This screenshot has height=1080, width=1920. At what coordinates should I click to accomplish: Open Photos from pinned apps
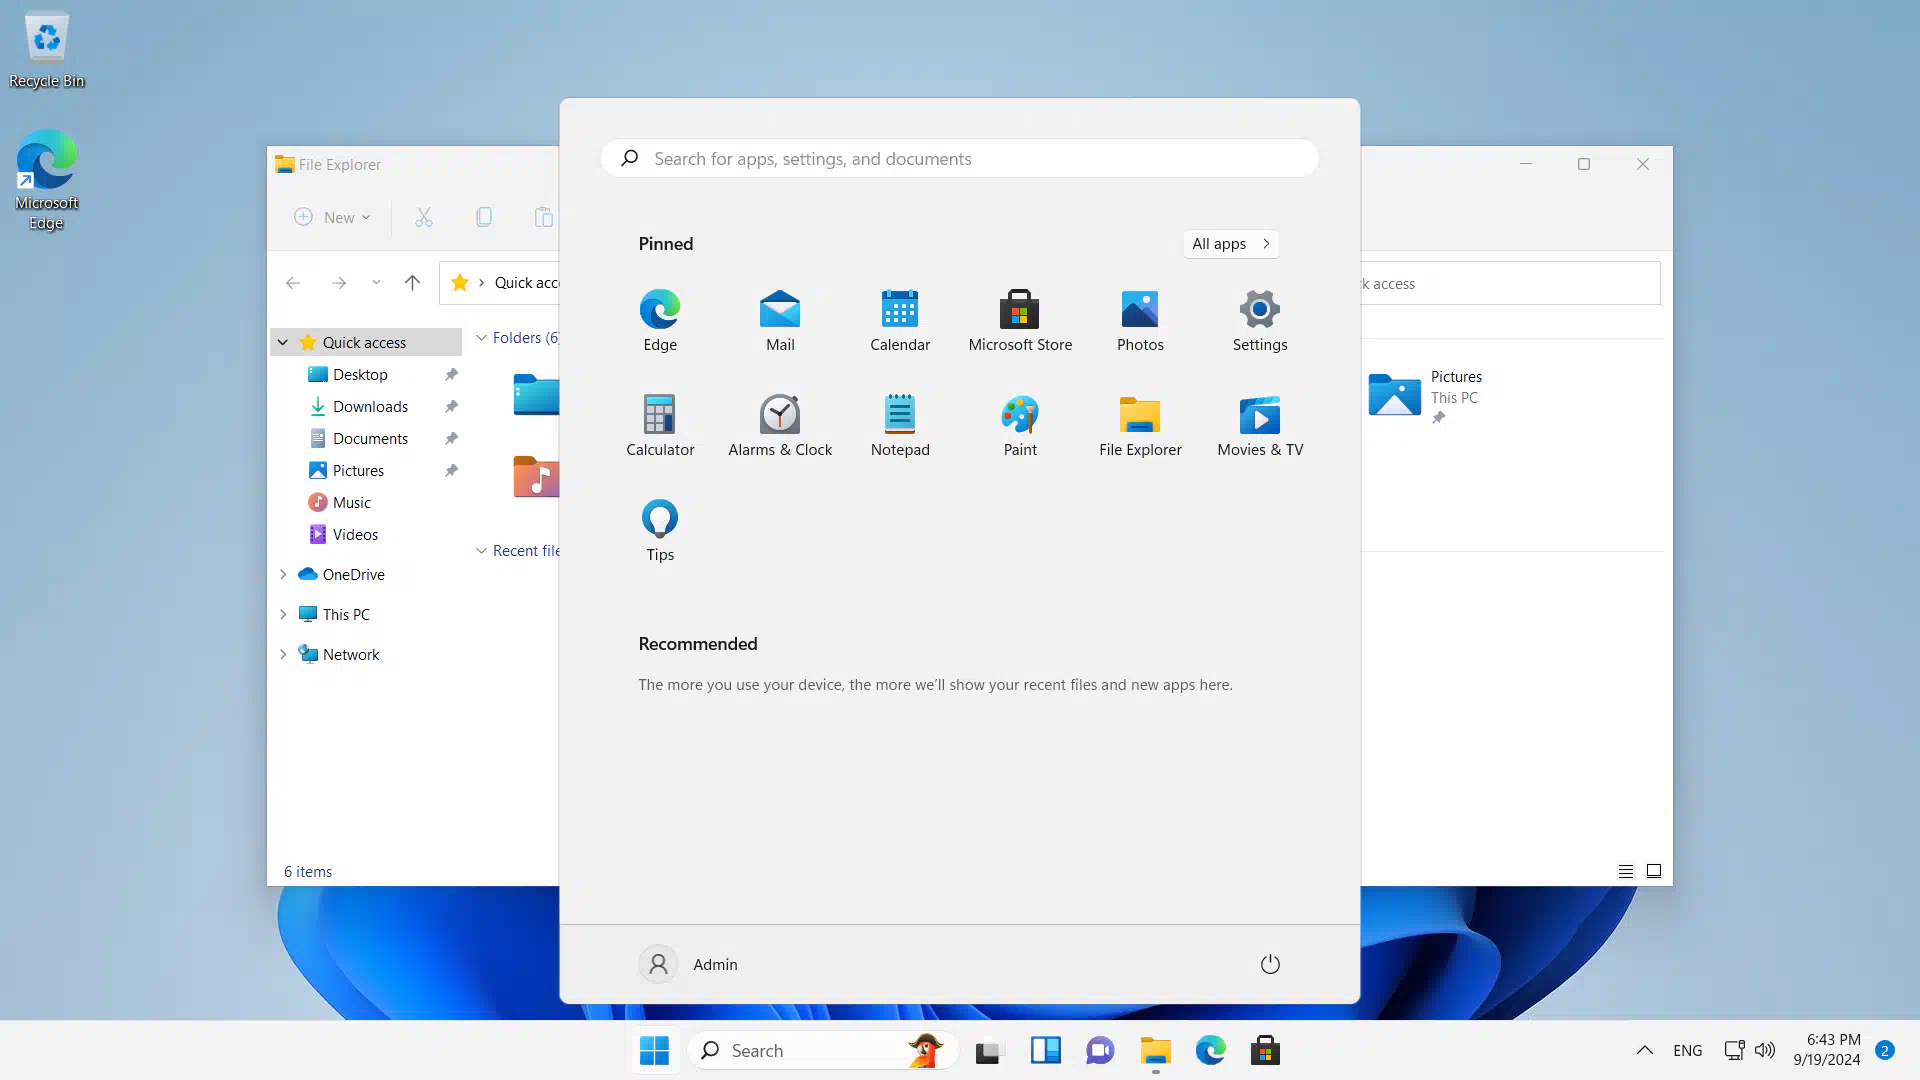[1140, 321]
